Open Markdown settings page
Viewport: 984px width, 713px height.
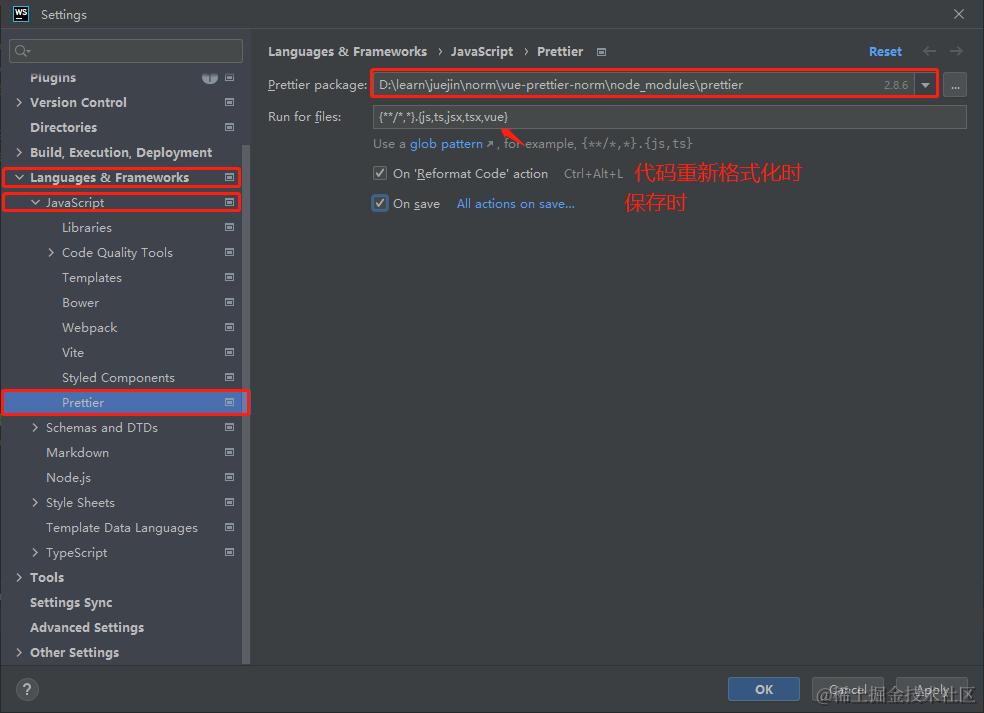tap(77, 453)
